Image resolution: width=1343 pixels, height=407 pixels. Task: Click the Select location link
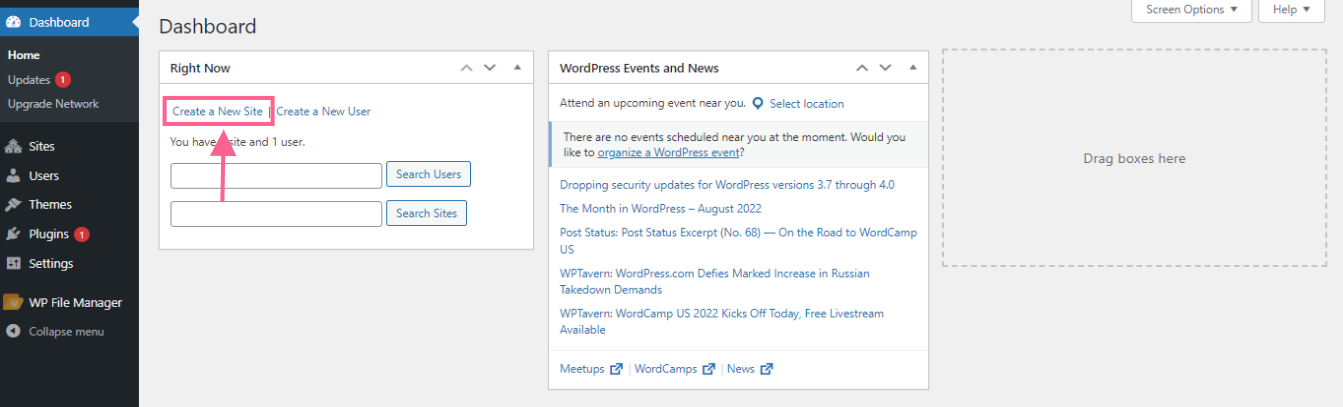pos(807,104)
